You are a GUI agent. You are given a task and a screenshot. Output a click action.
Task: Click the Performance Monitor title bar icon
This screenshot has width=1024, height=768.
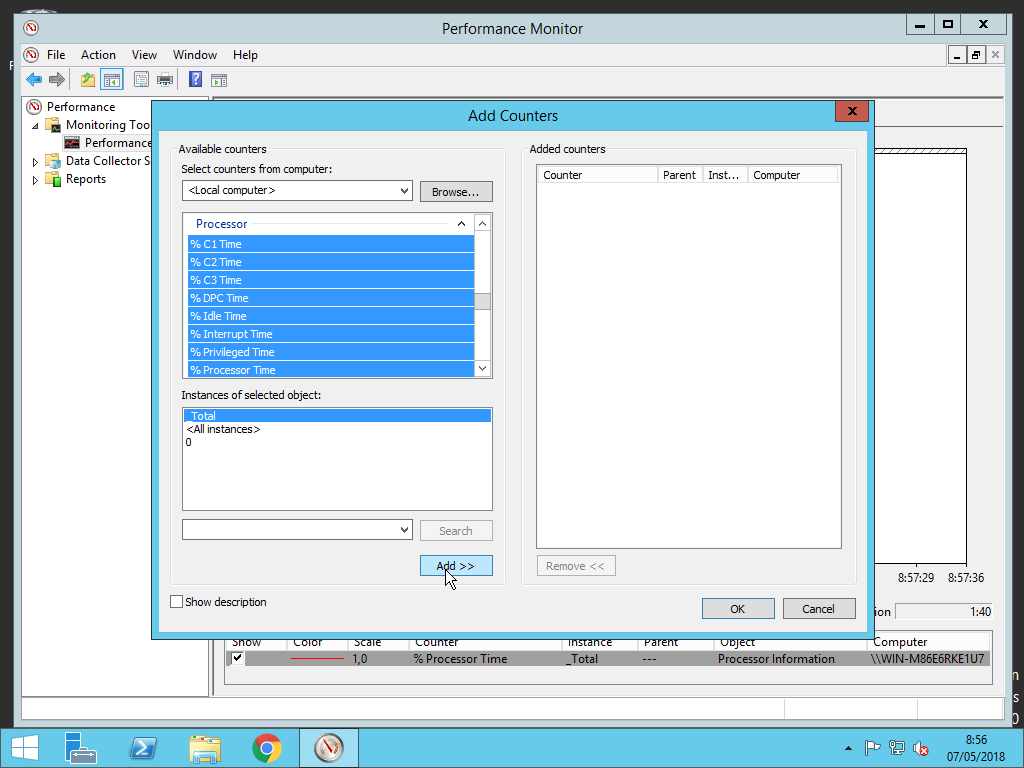pyautogui.click(x=31, y=28)
